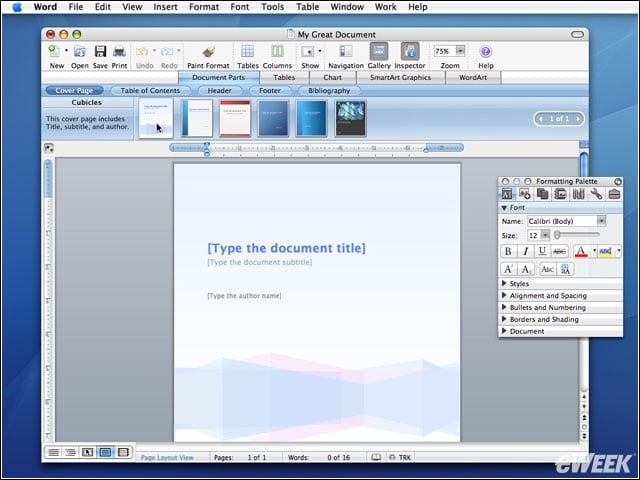Viewport: 640px width, 480px height.
Task: Toggle the Gallery toolbar button
Action: point(379,51)
